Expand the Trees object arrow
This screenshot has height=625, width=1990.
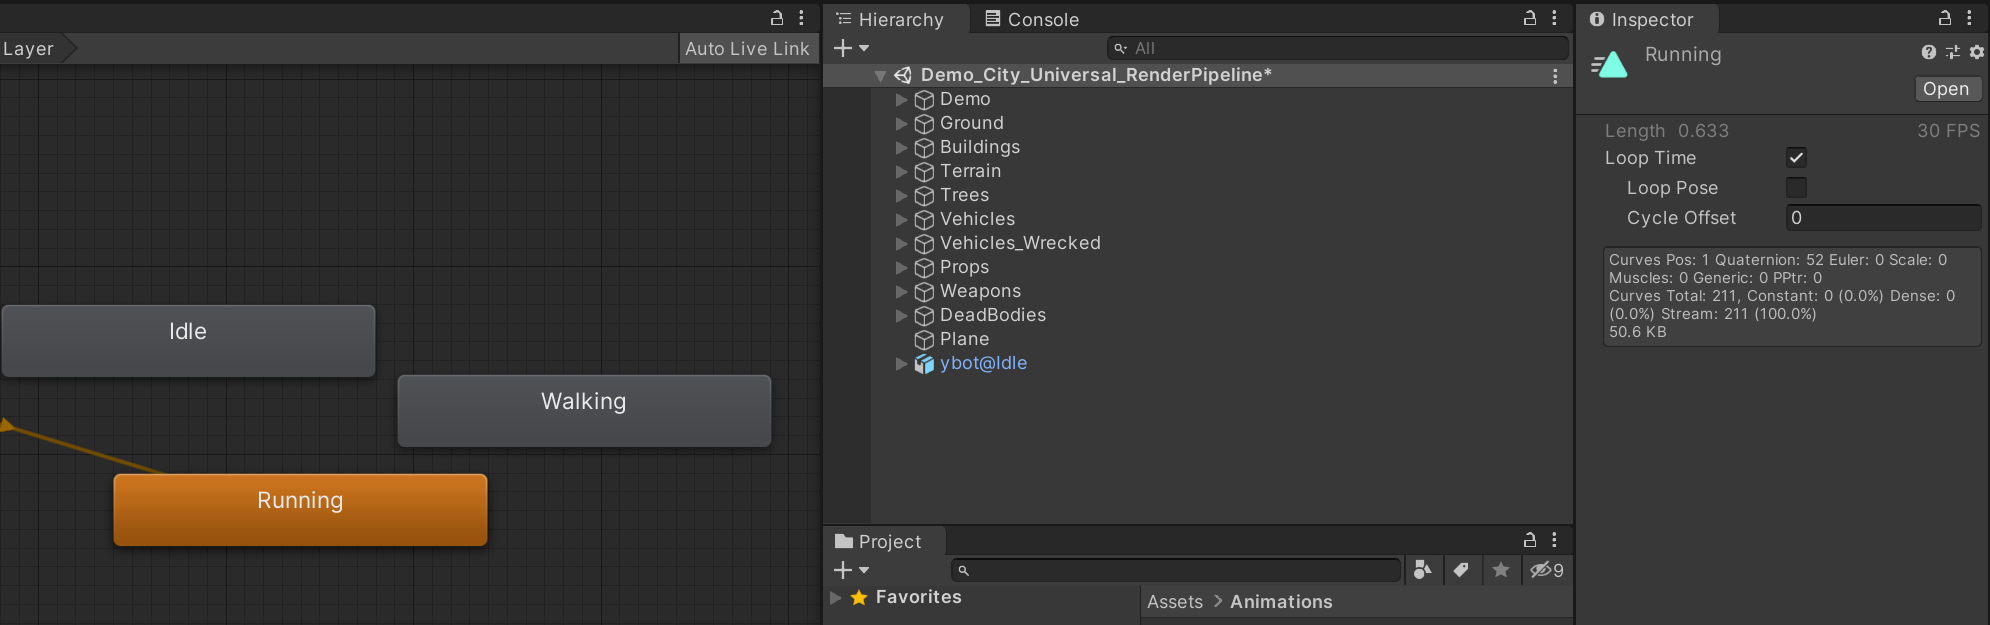coord(901,196)
